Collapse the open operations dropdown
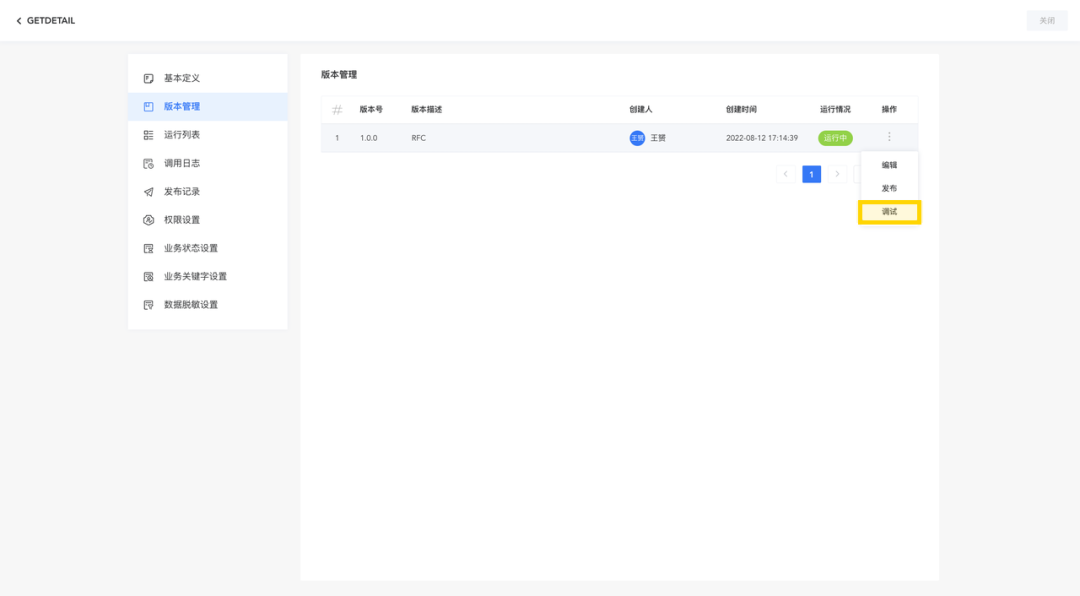Screen dimensions: 1080x596 coord(891,137)
